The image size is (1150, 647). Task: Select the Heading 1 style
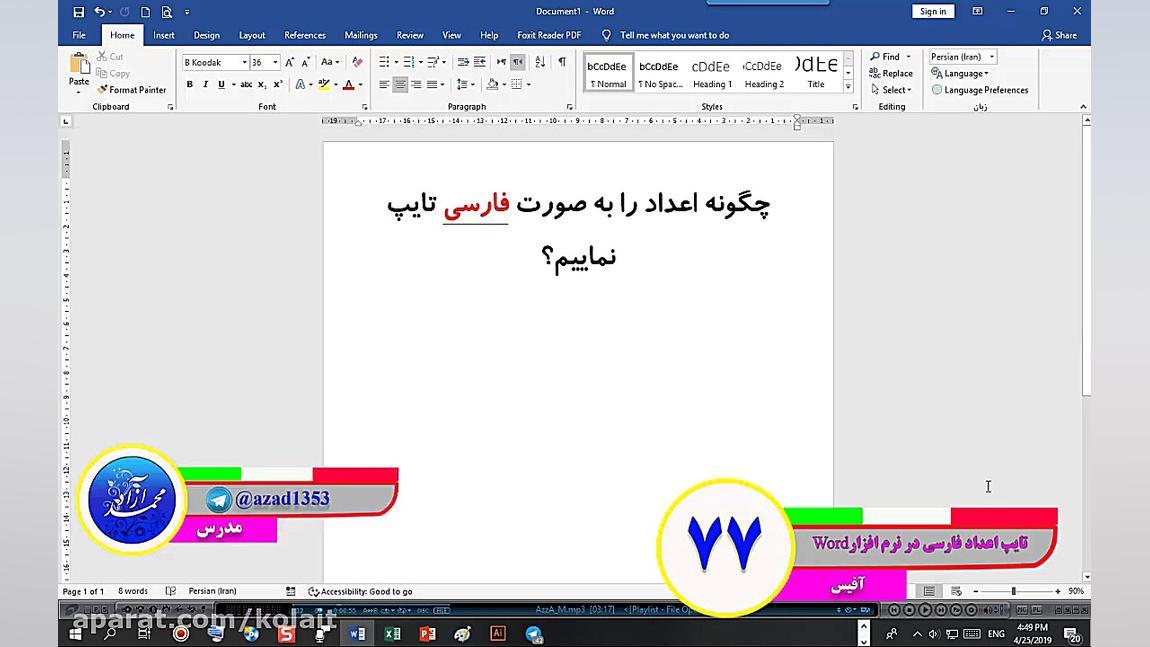coord(711,70)
